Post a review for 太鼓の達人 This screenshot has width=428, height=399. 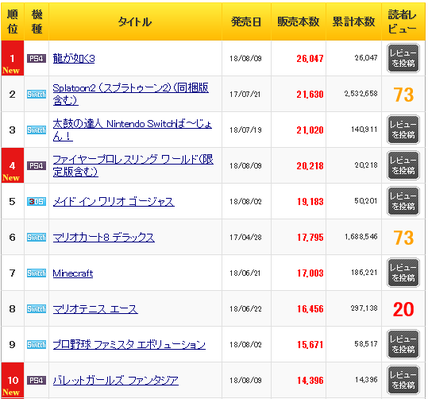[x=403, y=130]
